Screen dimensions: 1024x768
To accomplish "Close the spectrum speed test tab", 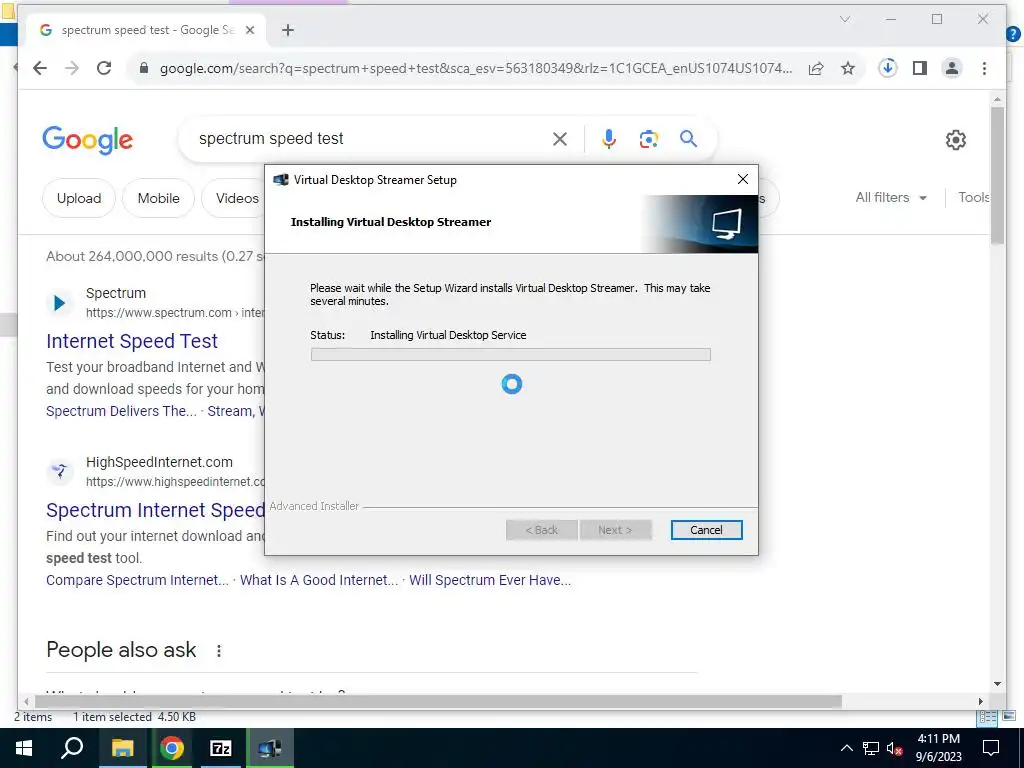I will coord(249,30).
